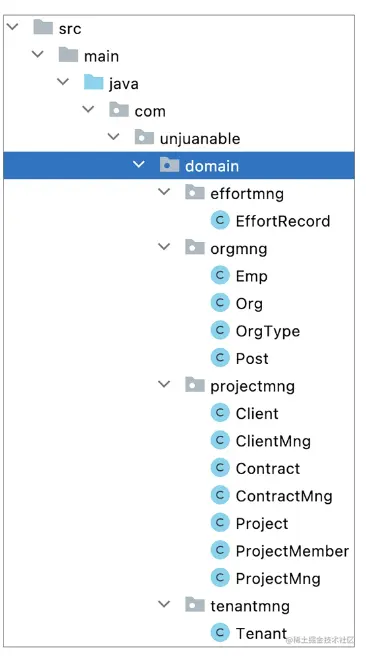The image size is (366, 656).
Task: Collapse the src folder chevron
Action: [x=13, y=27]
